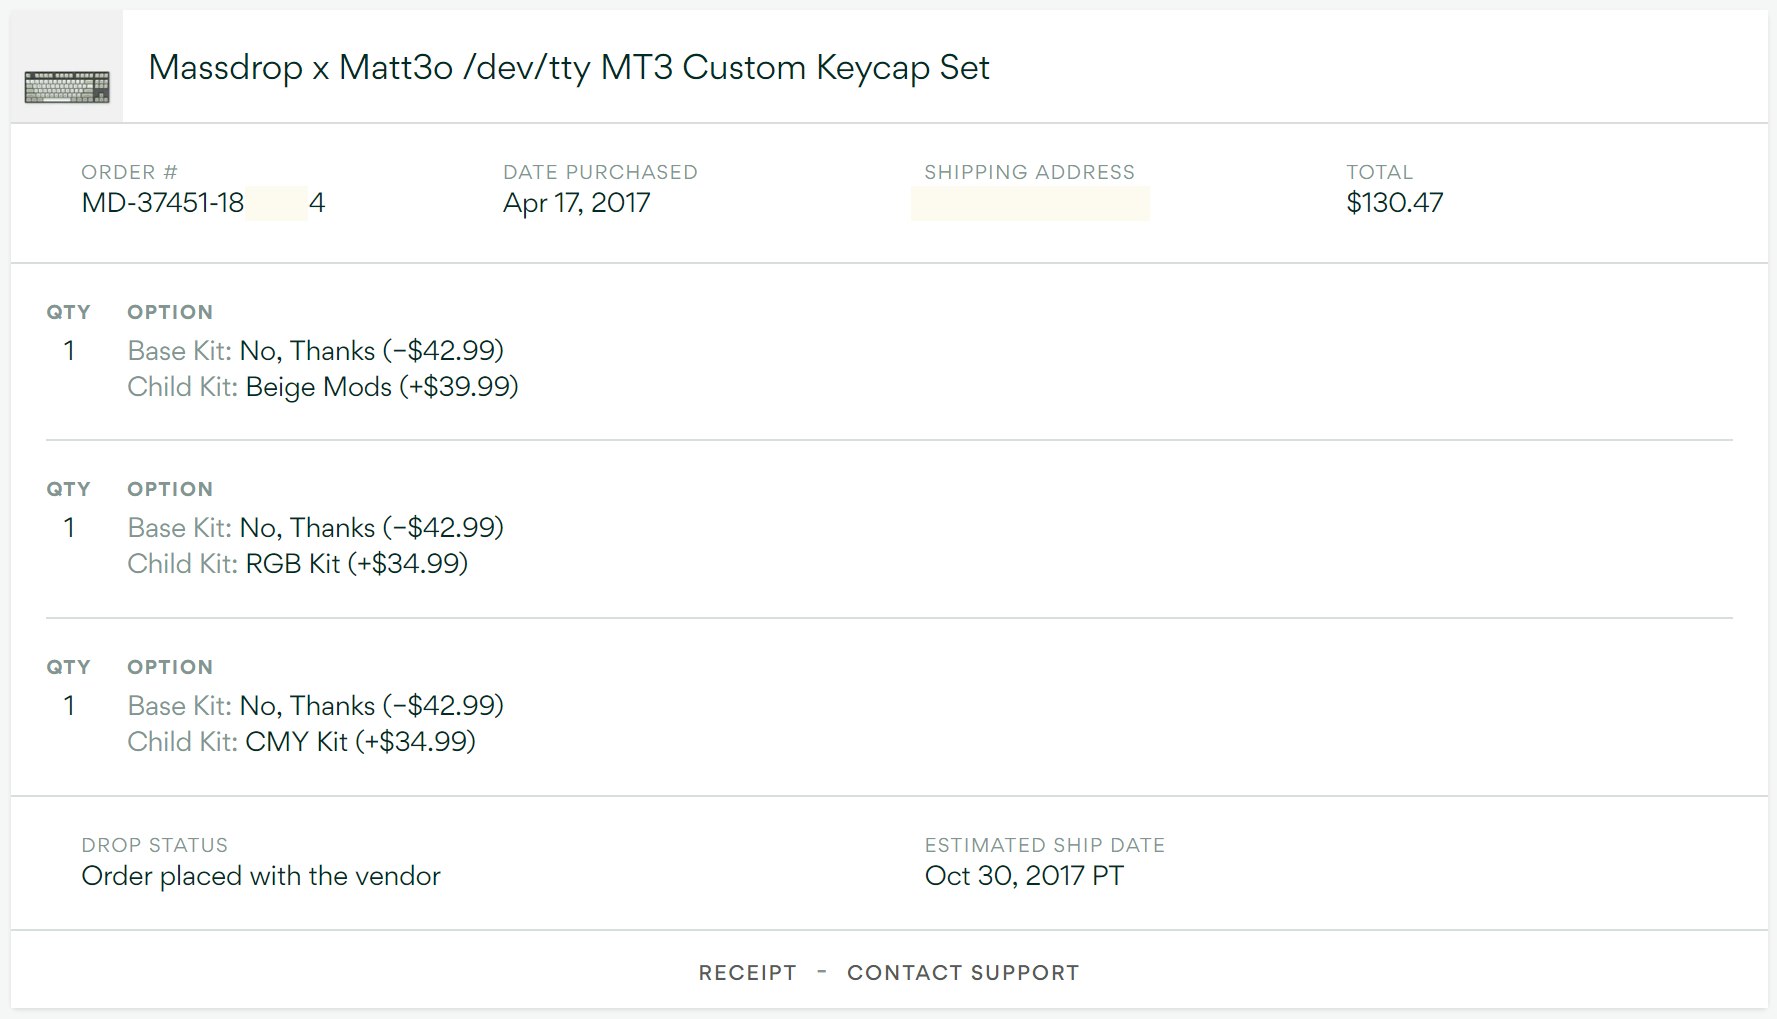Click the first Base Kit No, Thanks line
1777x1019 pixels.
[x=315, y=351]
